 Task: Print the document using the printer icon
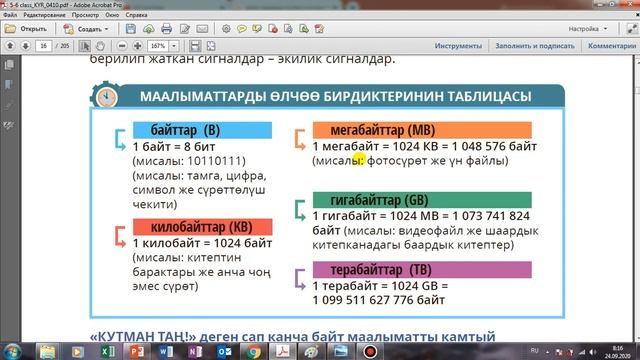pos(167,29)
